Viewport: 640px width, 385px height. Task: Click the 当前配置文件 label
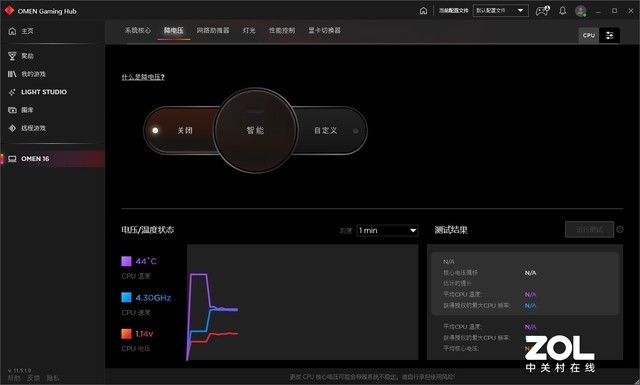pyautogui.click(x=453, y=11)
